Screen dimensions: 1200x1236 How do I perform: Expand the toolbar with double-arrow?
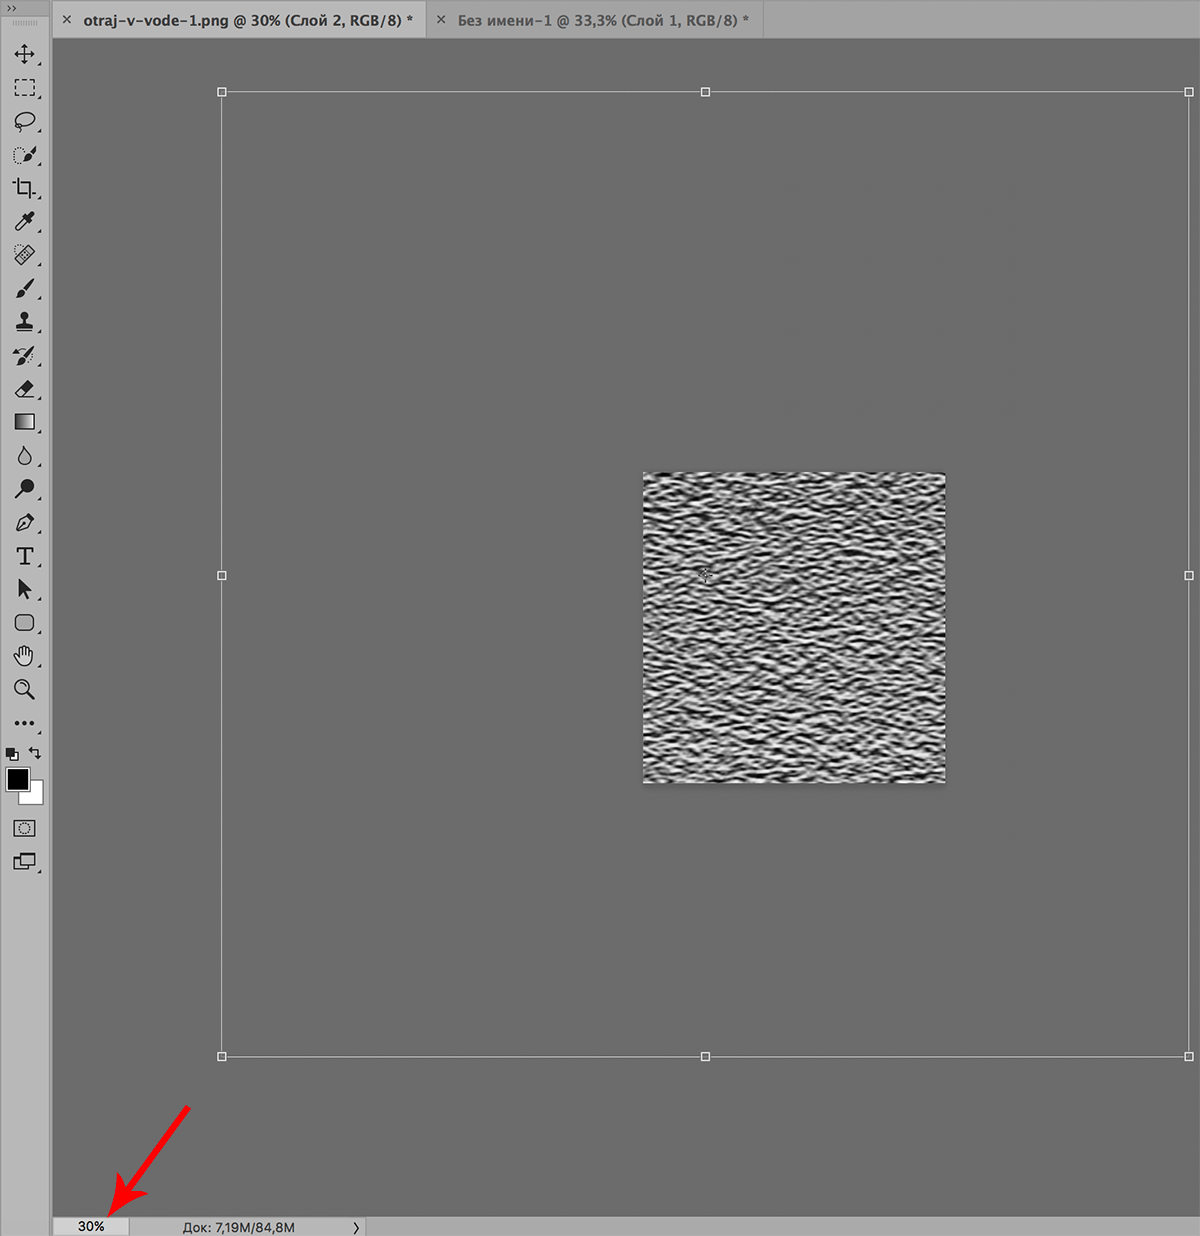tap(12, 8)
